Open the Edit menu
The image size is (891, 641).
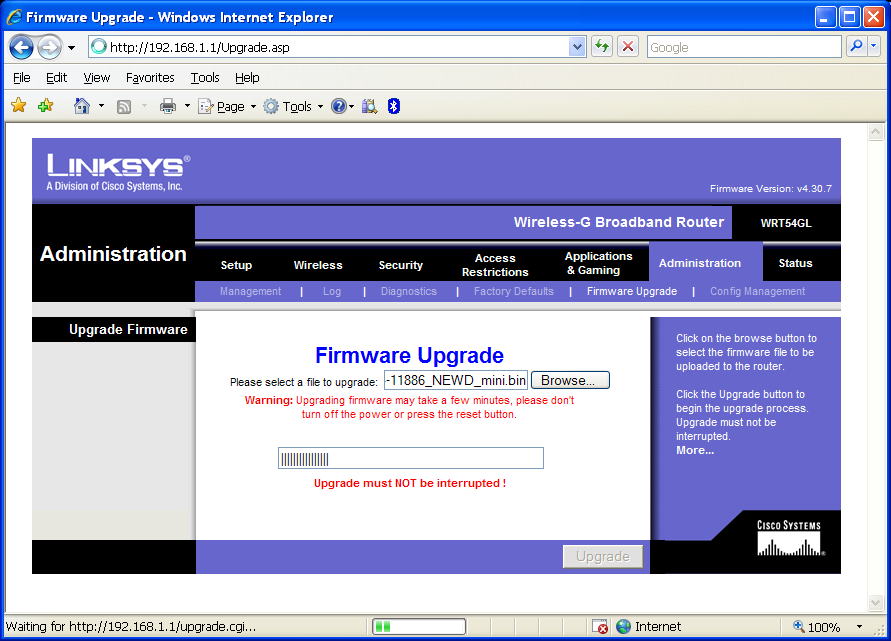point(56,77)
